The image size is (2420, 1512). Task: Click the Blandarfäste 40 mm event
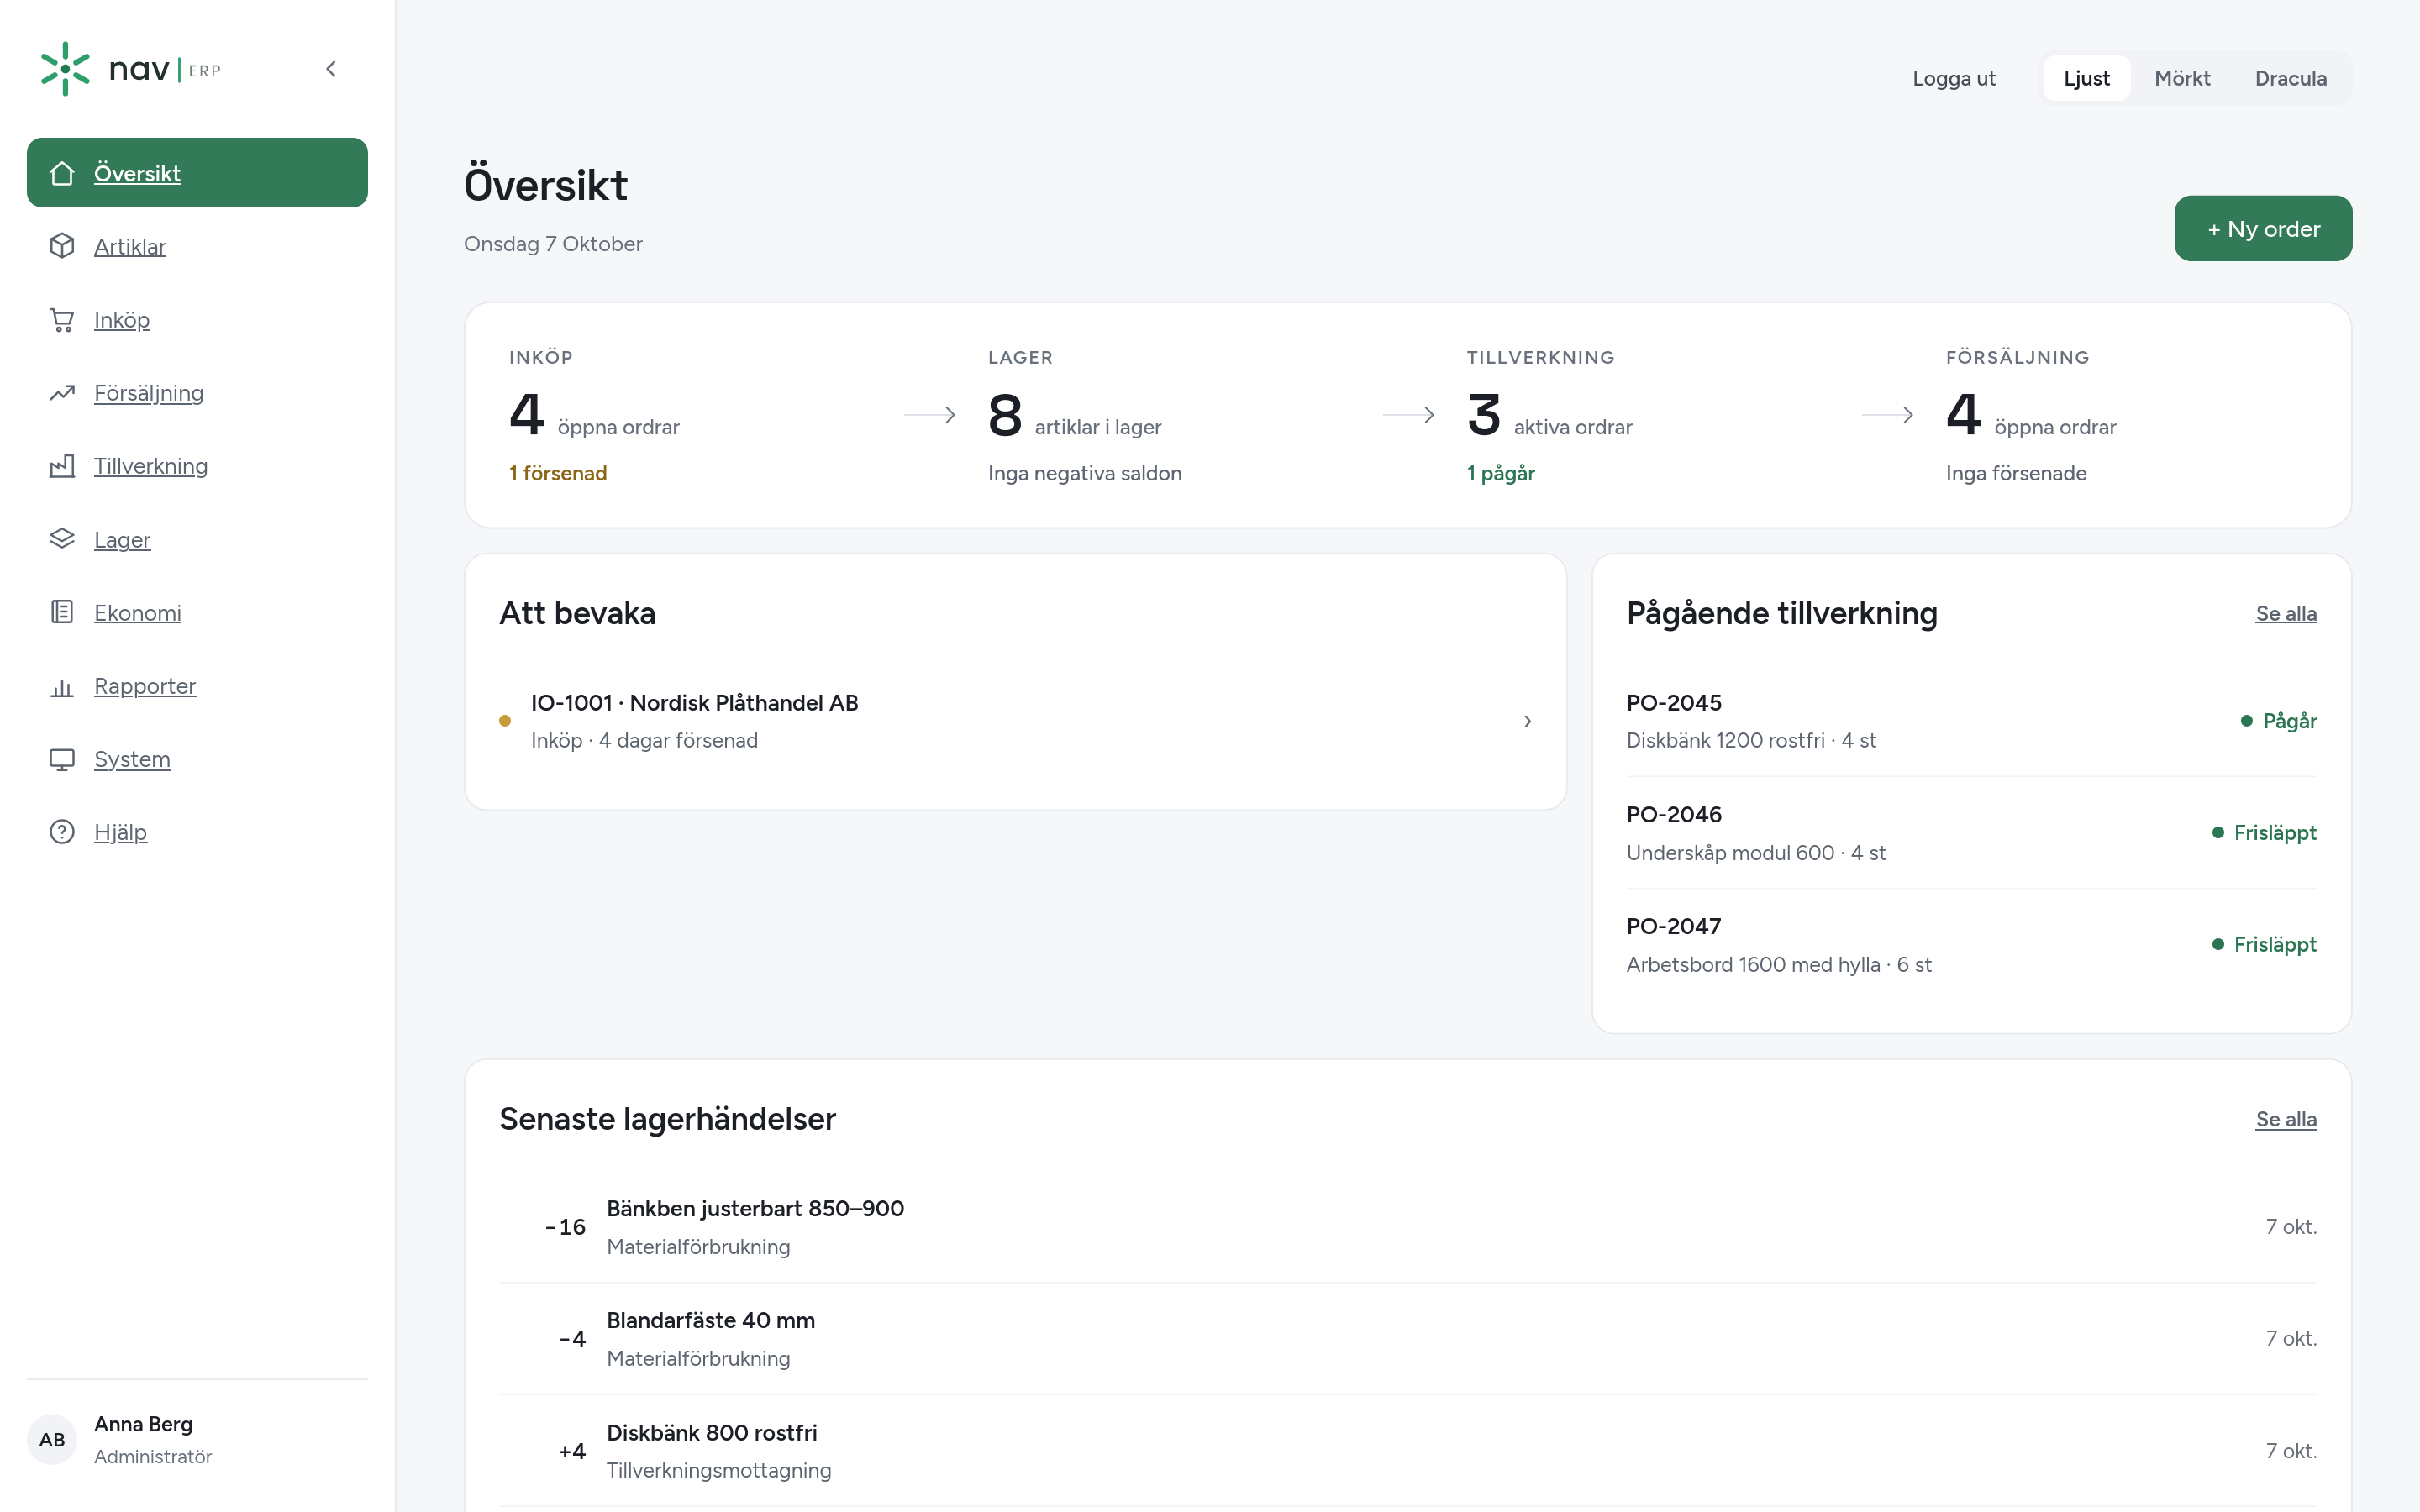click(1408, 1339)
